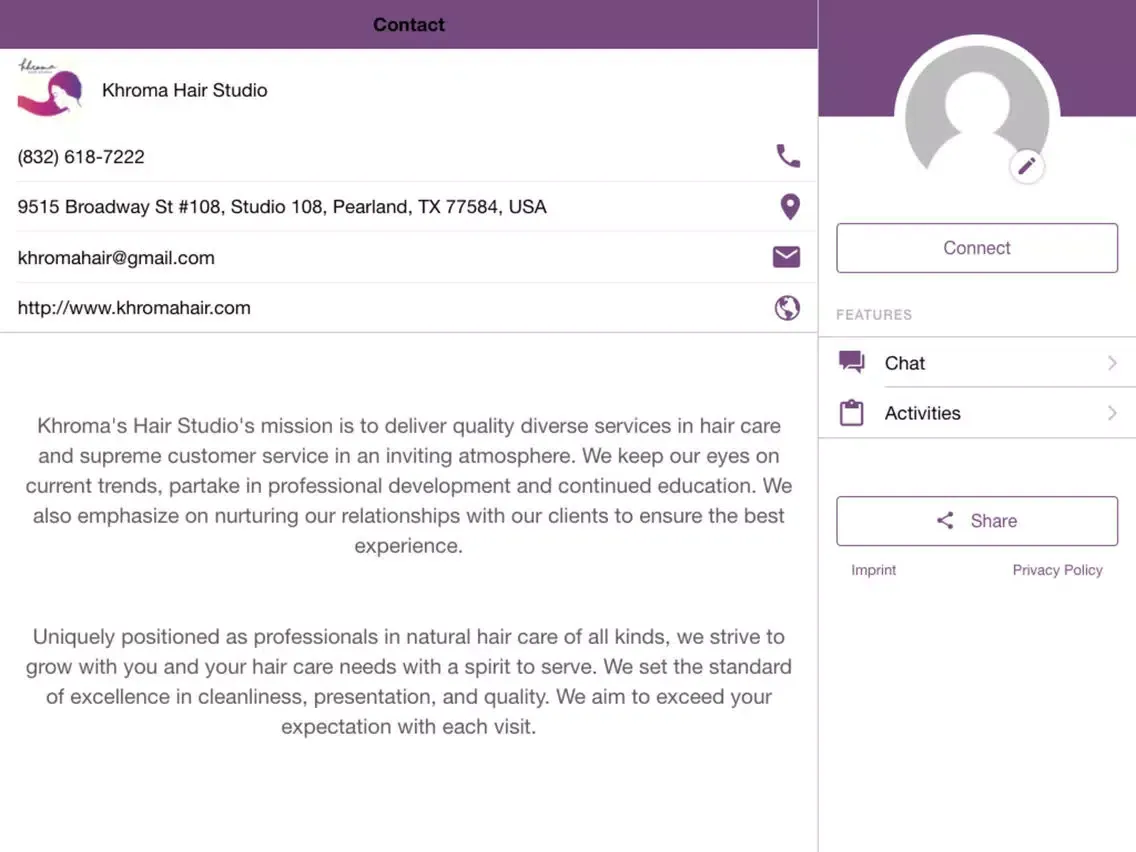The image size is (1136, 852).
Task: Click the Chat speech bubble icon
Action: coord(851,362)
